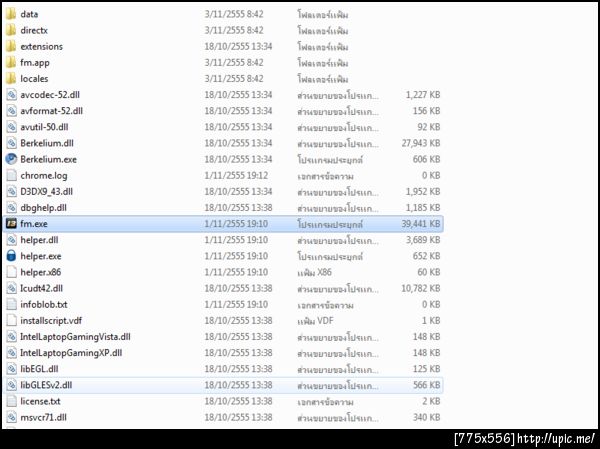The height and width of the screenshot is (449, 600).
Task: Click the helper.x86 blank file icon
Action: (11, 272)
